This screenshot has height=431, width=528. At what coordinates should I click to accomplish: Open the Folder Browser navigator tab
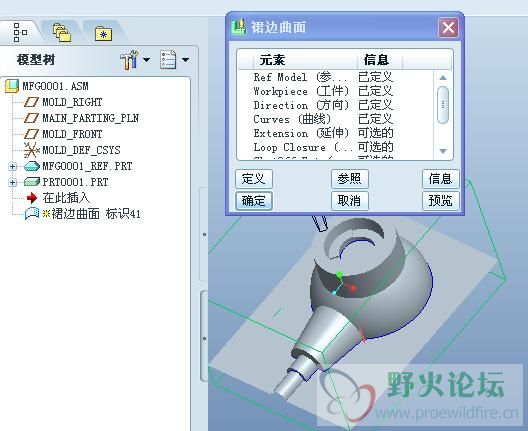62,32
